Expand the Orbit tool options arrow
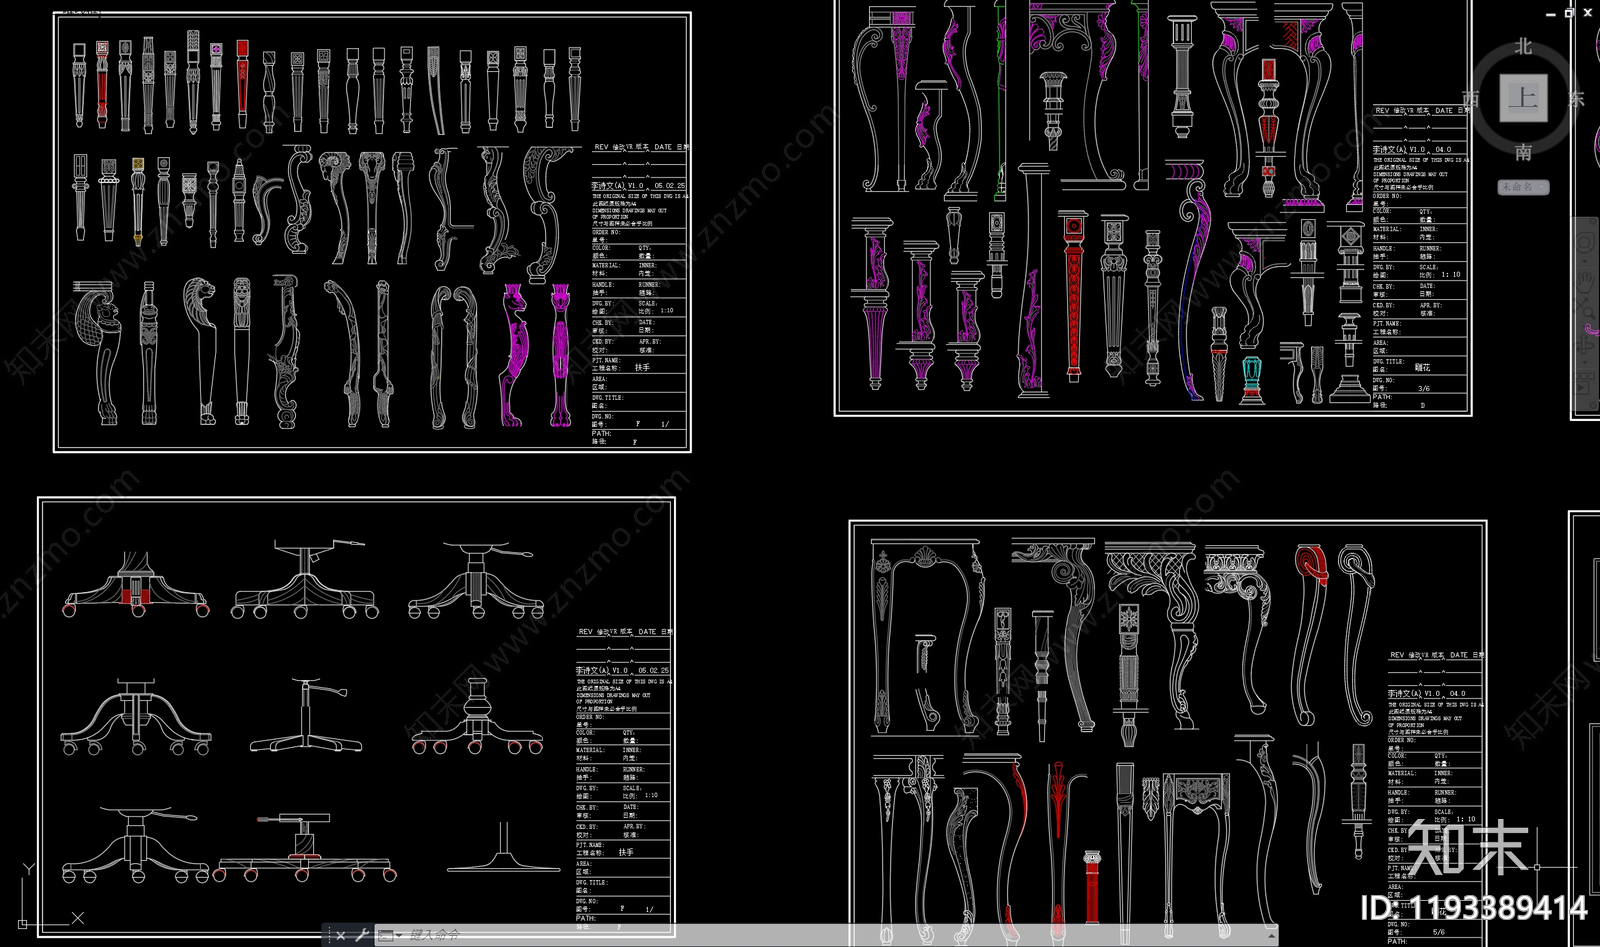Viewport: 1600px width, 947px height. (x=1584, y=362)
